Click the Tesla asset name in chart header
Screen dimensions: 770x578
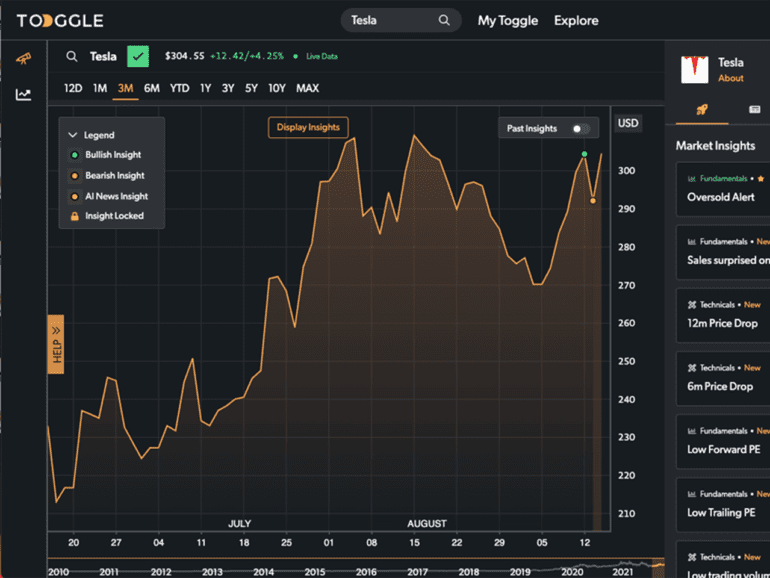103,56
